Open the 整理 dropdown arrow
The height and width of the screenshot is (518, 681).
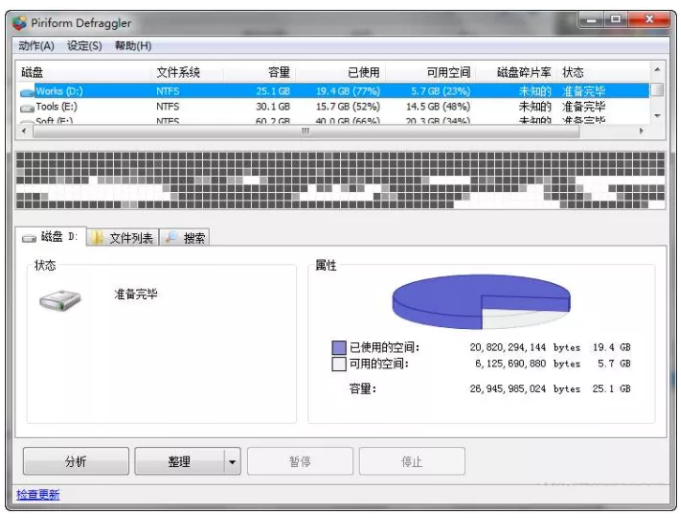232,462
